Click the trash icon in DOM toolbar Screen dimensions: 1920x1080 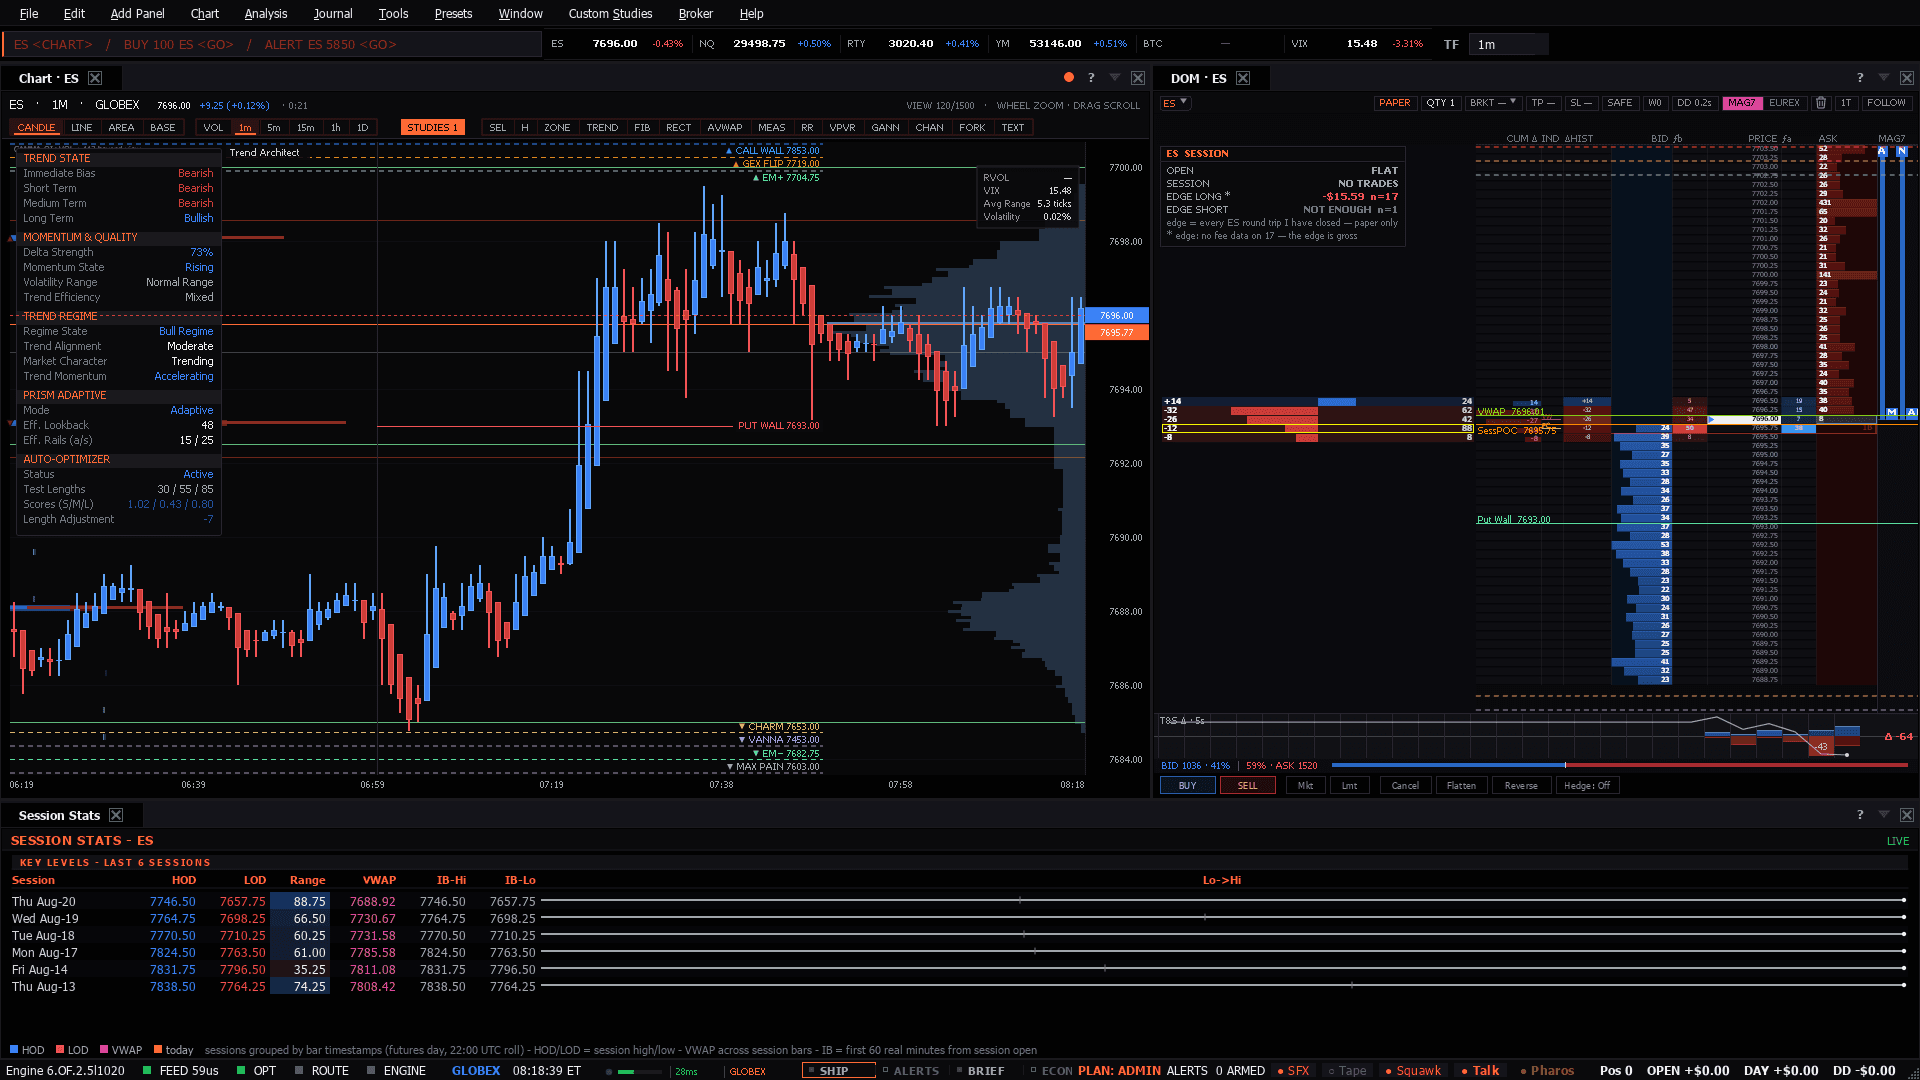[1821, 103]
